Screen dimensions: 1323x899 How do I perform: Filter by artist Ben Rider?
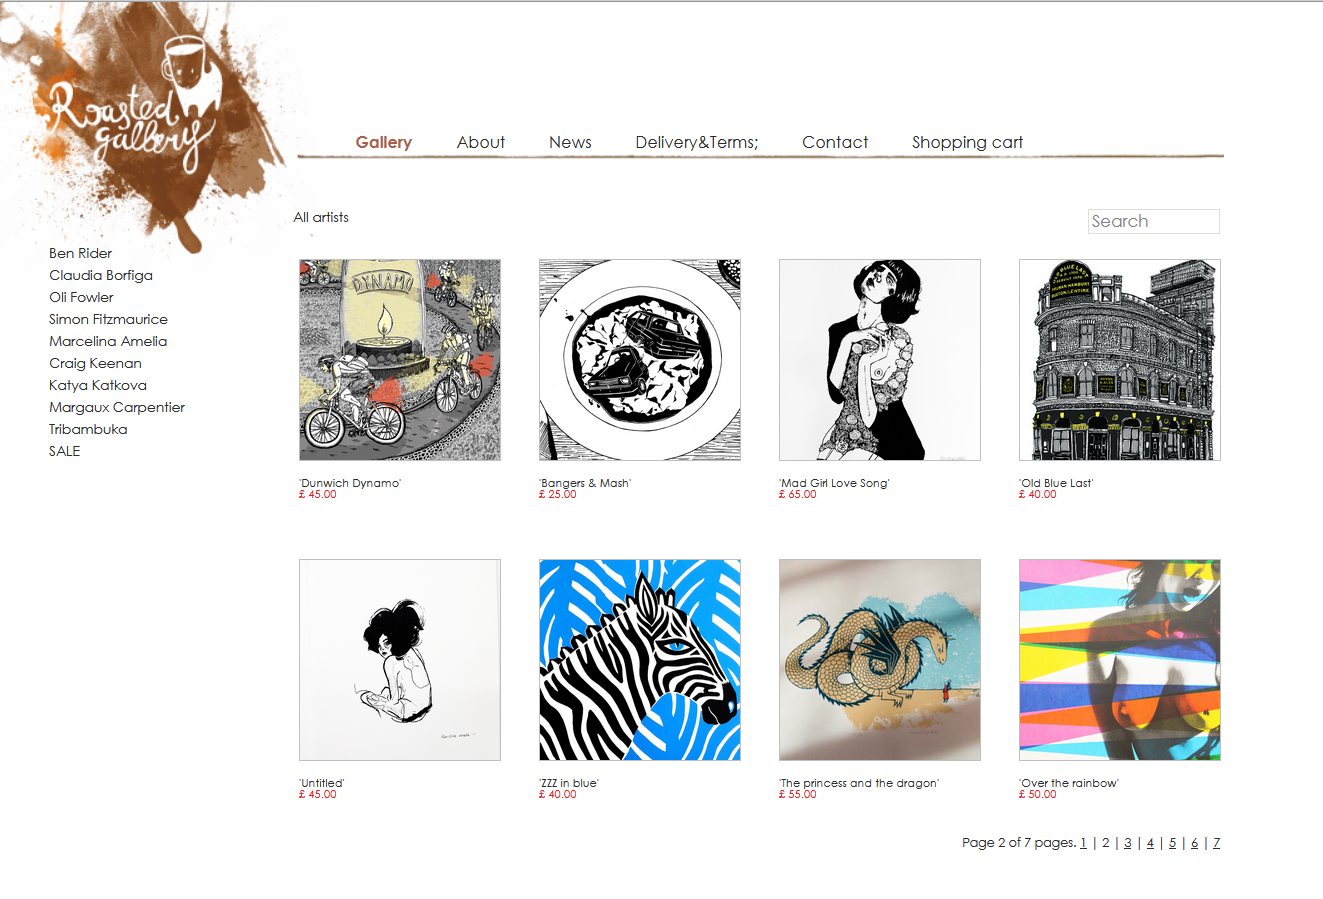click(x=81, y=253)
